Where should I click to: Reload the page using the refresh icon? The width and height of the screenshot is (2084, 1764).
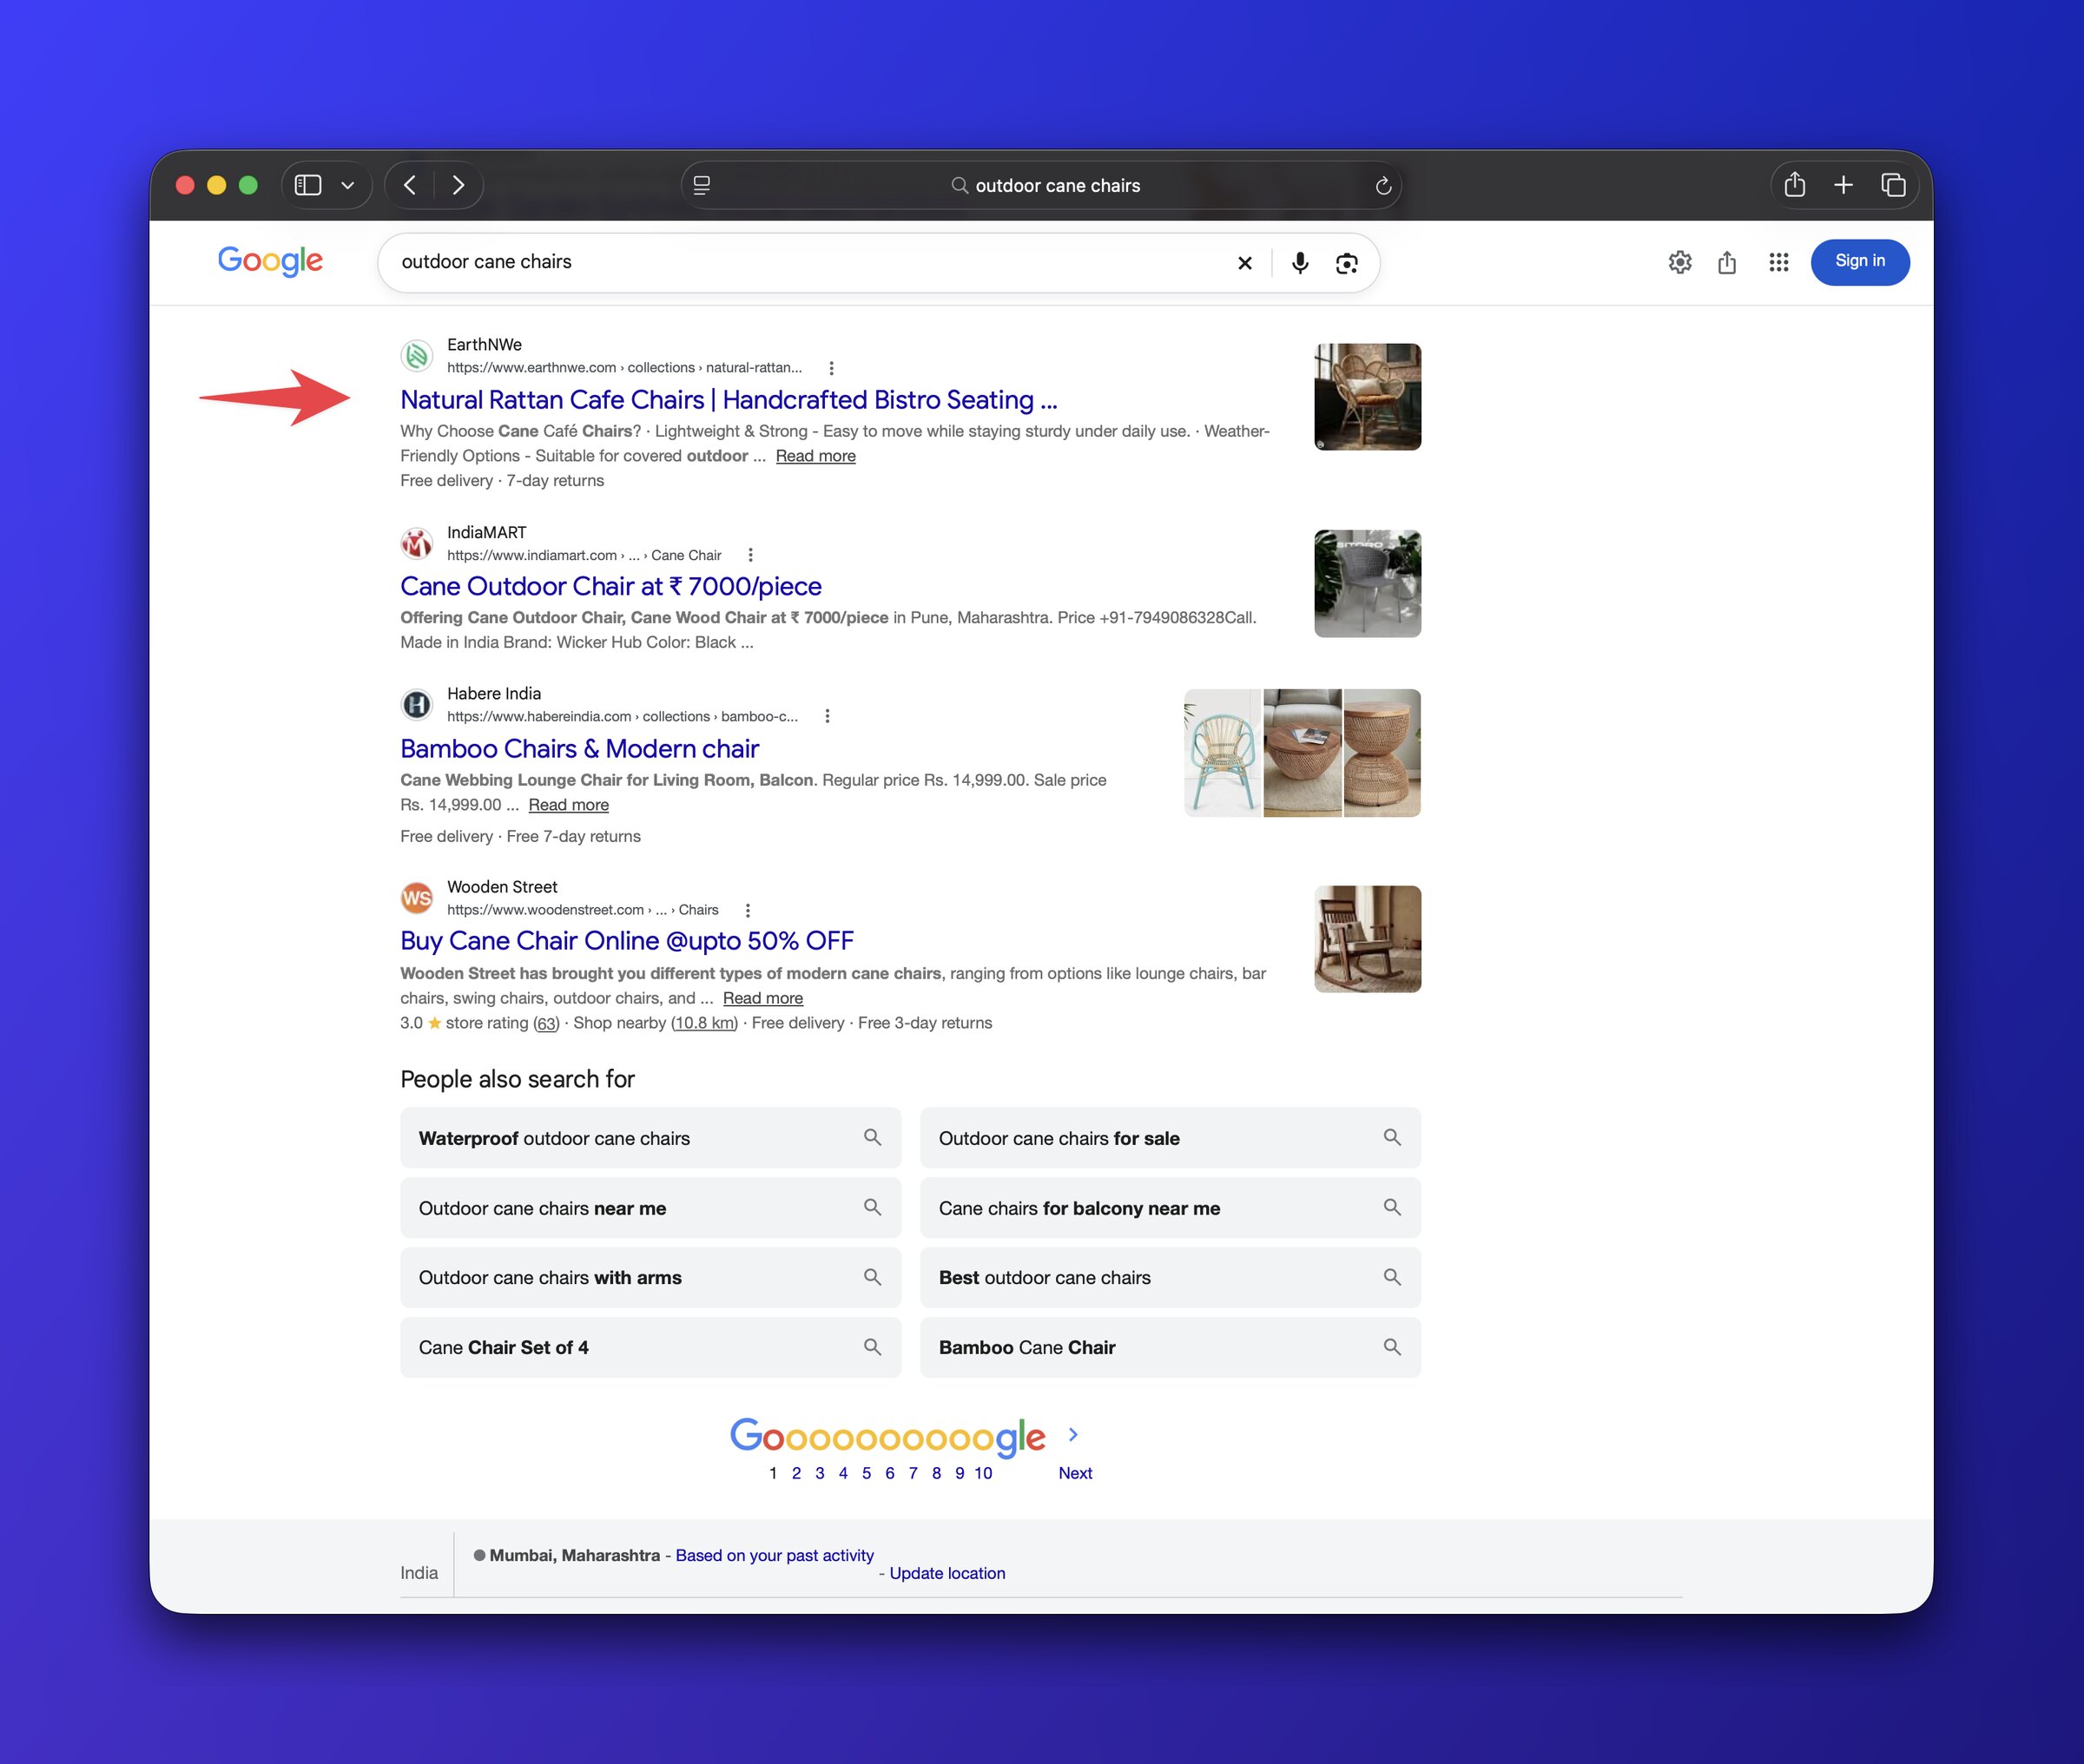(x=1383, y=185)
